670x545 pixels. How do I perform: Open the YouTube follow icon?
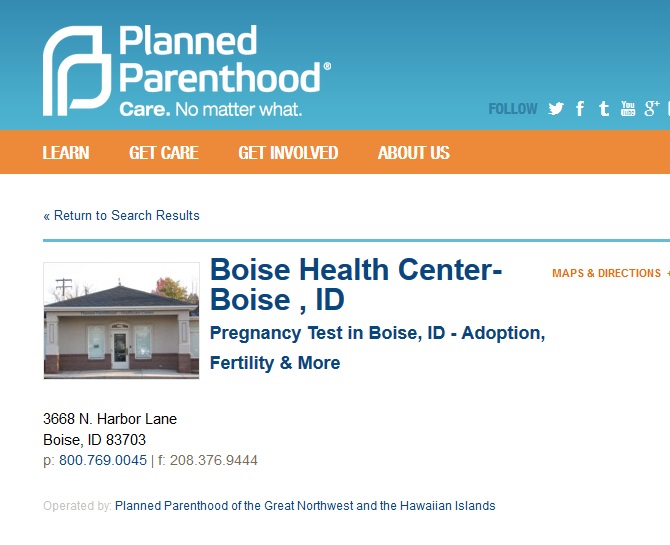tap(628, 109)
